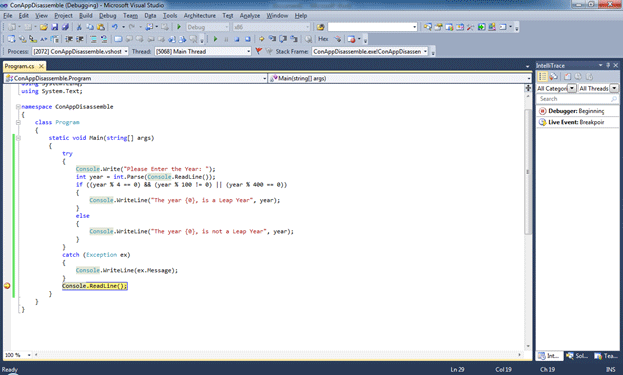The width and height of the screenshot is (623, 375).
Task: Open the Debug menu
Action: click(x=108, y=15)
